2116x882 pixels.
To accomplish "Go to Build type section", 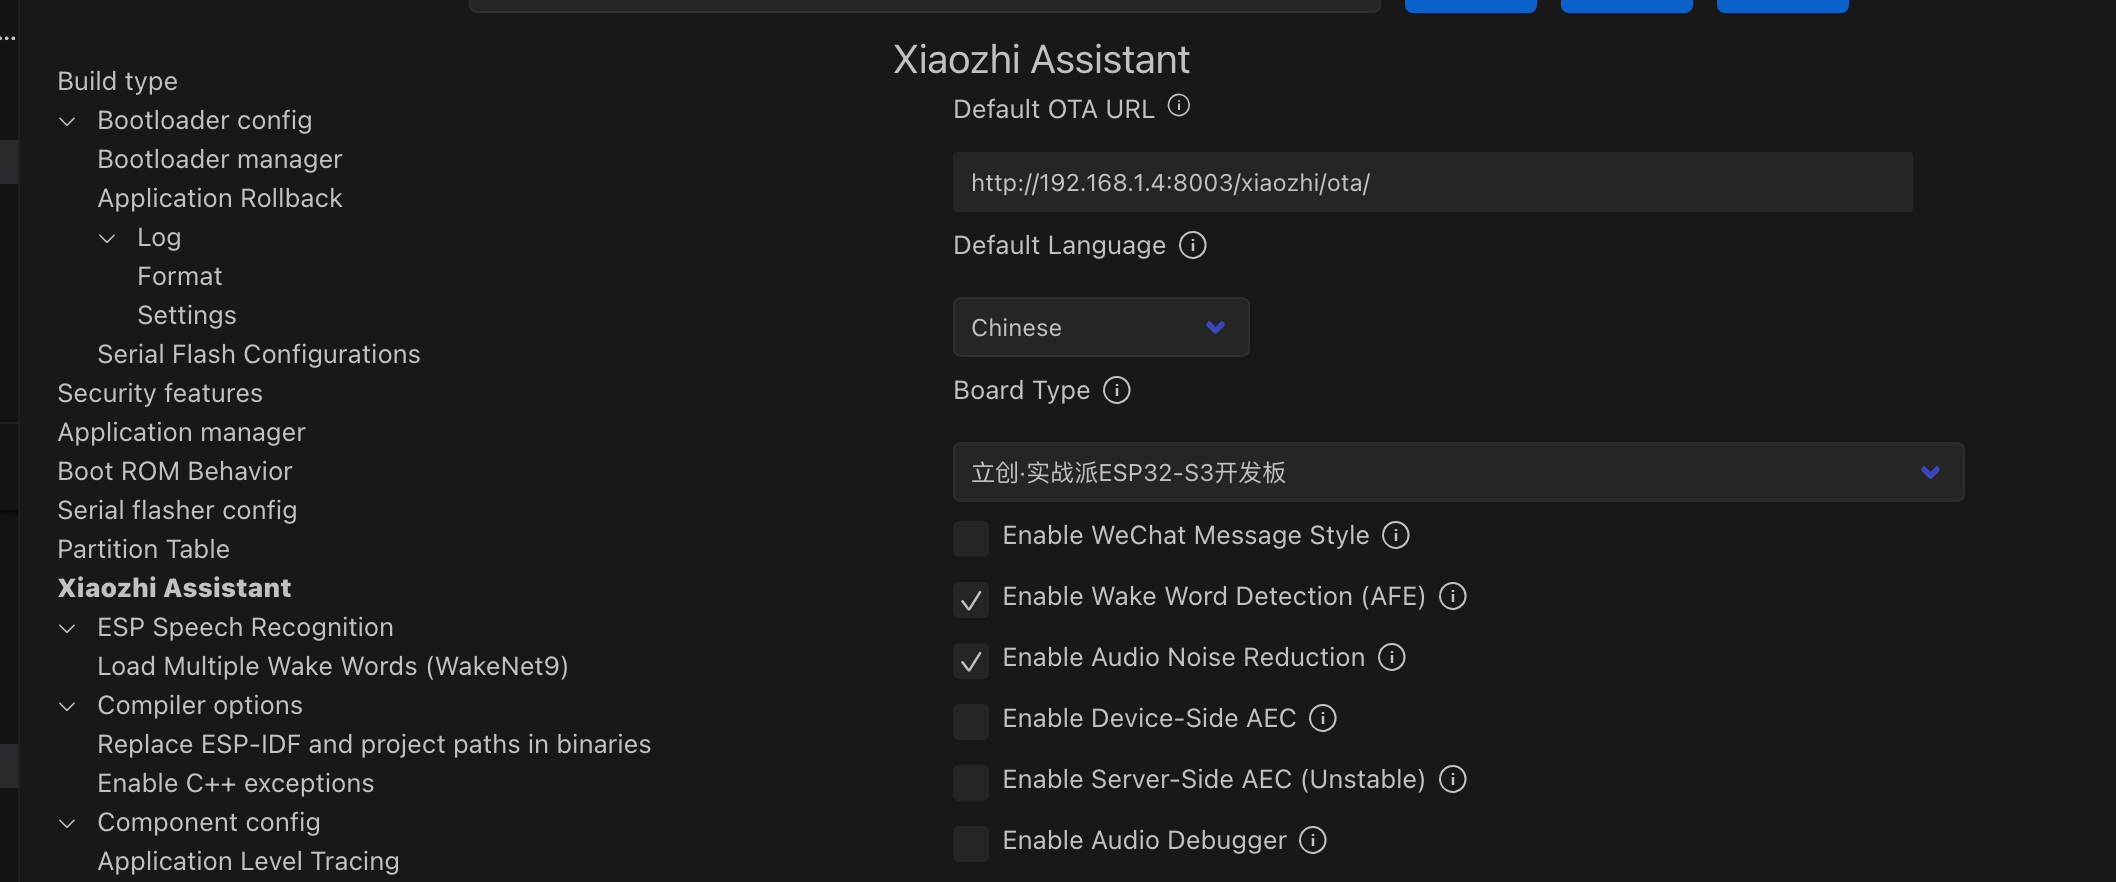I will (x=118, y=81).
